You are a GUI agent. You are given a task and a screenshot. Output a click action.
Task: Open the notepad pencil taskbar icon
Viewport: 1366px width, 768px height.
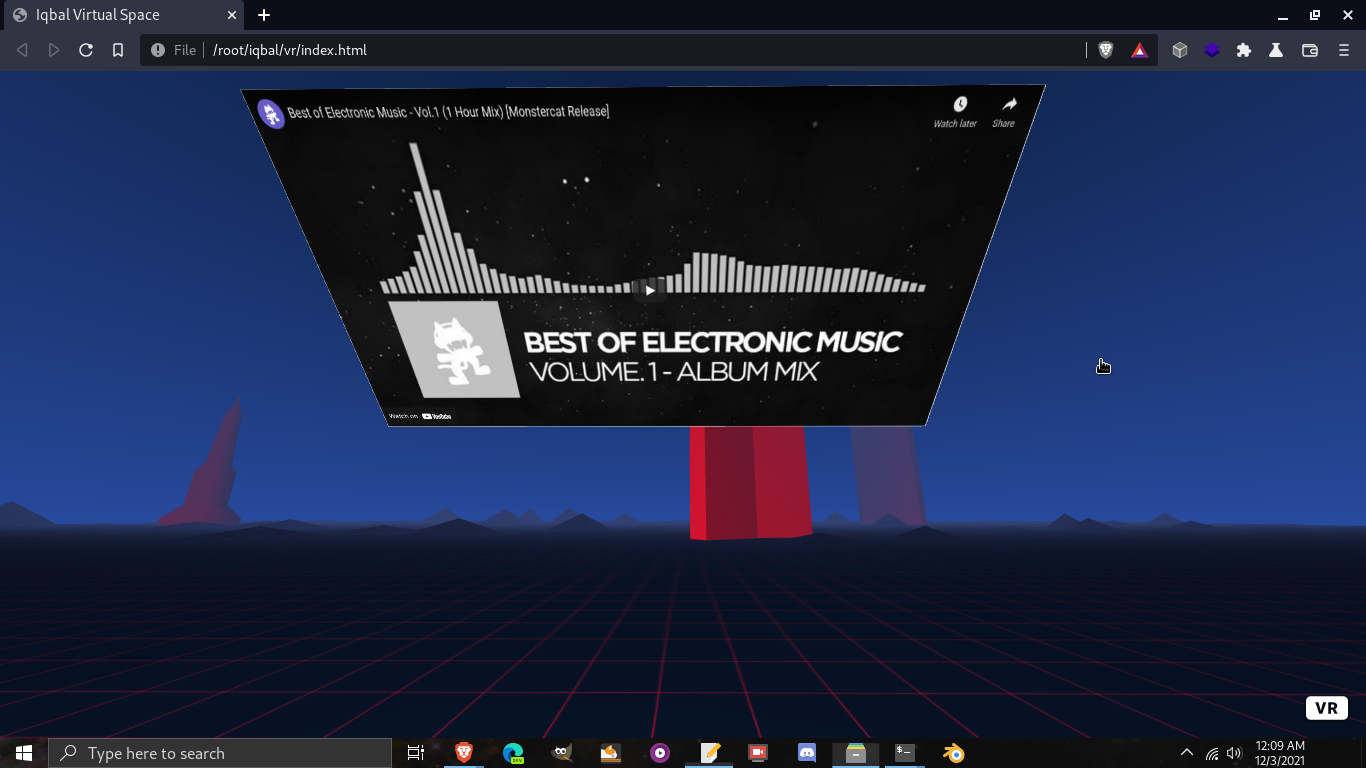(710, 753)
